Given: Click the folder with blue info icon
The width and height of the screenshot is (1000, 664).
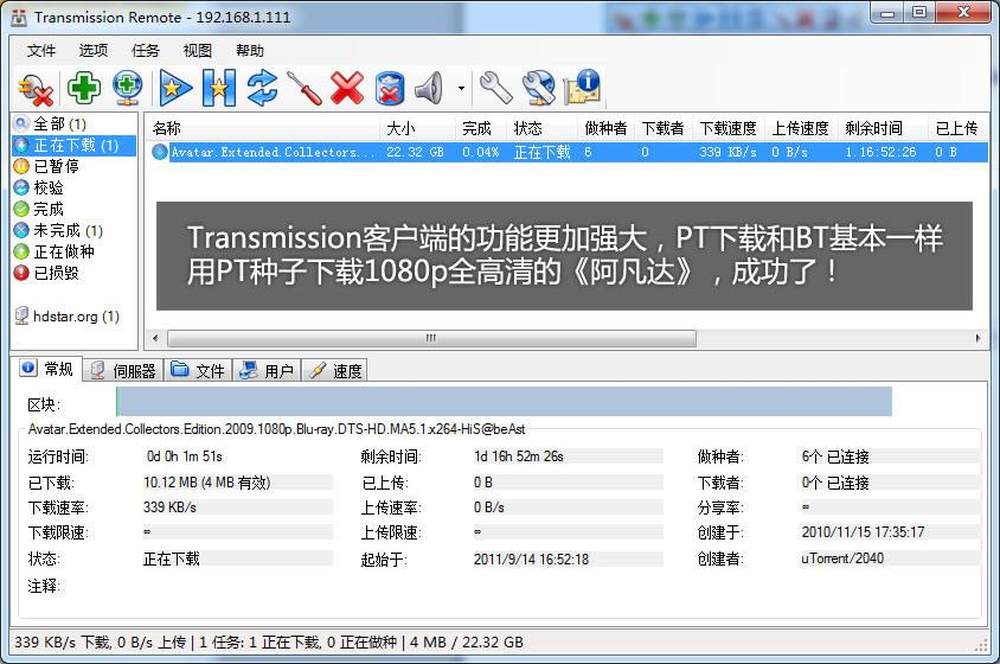Looking at the screenshot, I should pos(582,88).
